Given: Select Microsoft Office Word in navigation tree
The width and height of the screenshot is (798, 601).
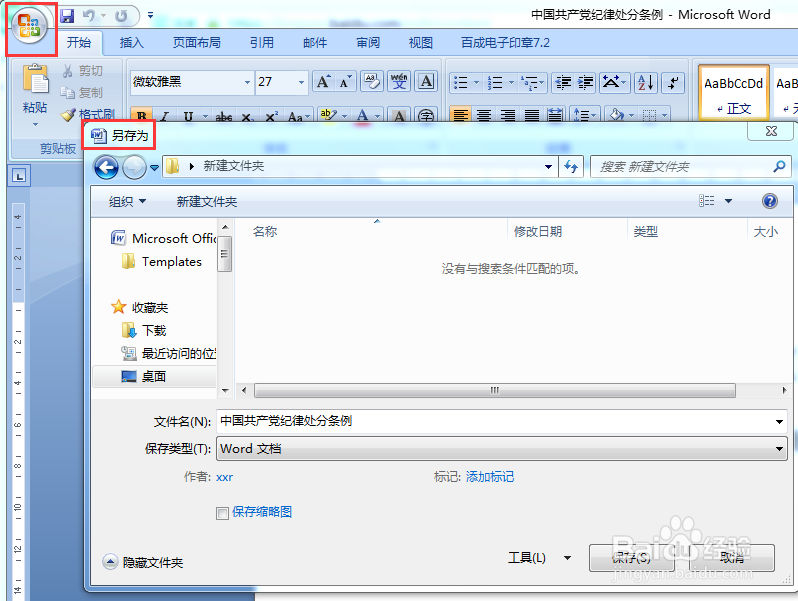Looking at the screenshot, I should [164, 238].
